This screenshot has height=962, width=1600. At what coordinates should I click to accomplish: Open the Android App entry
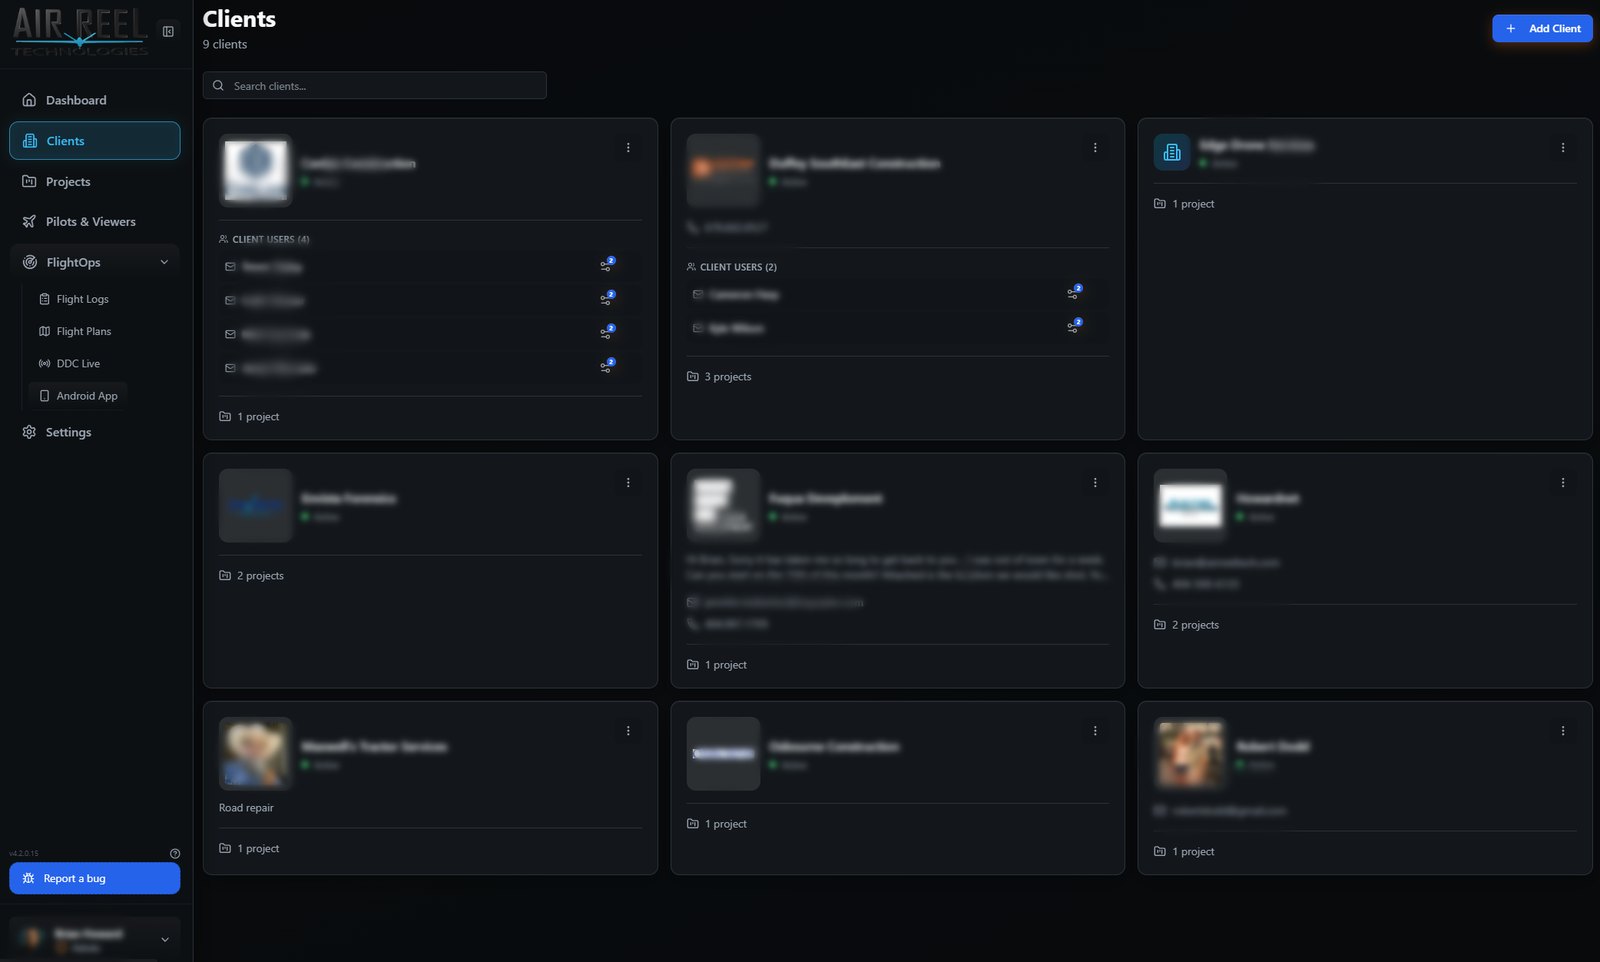[x=78, y=396]
